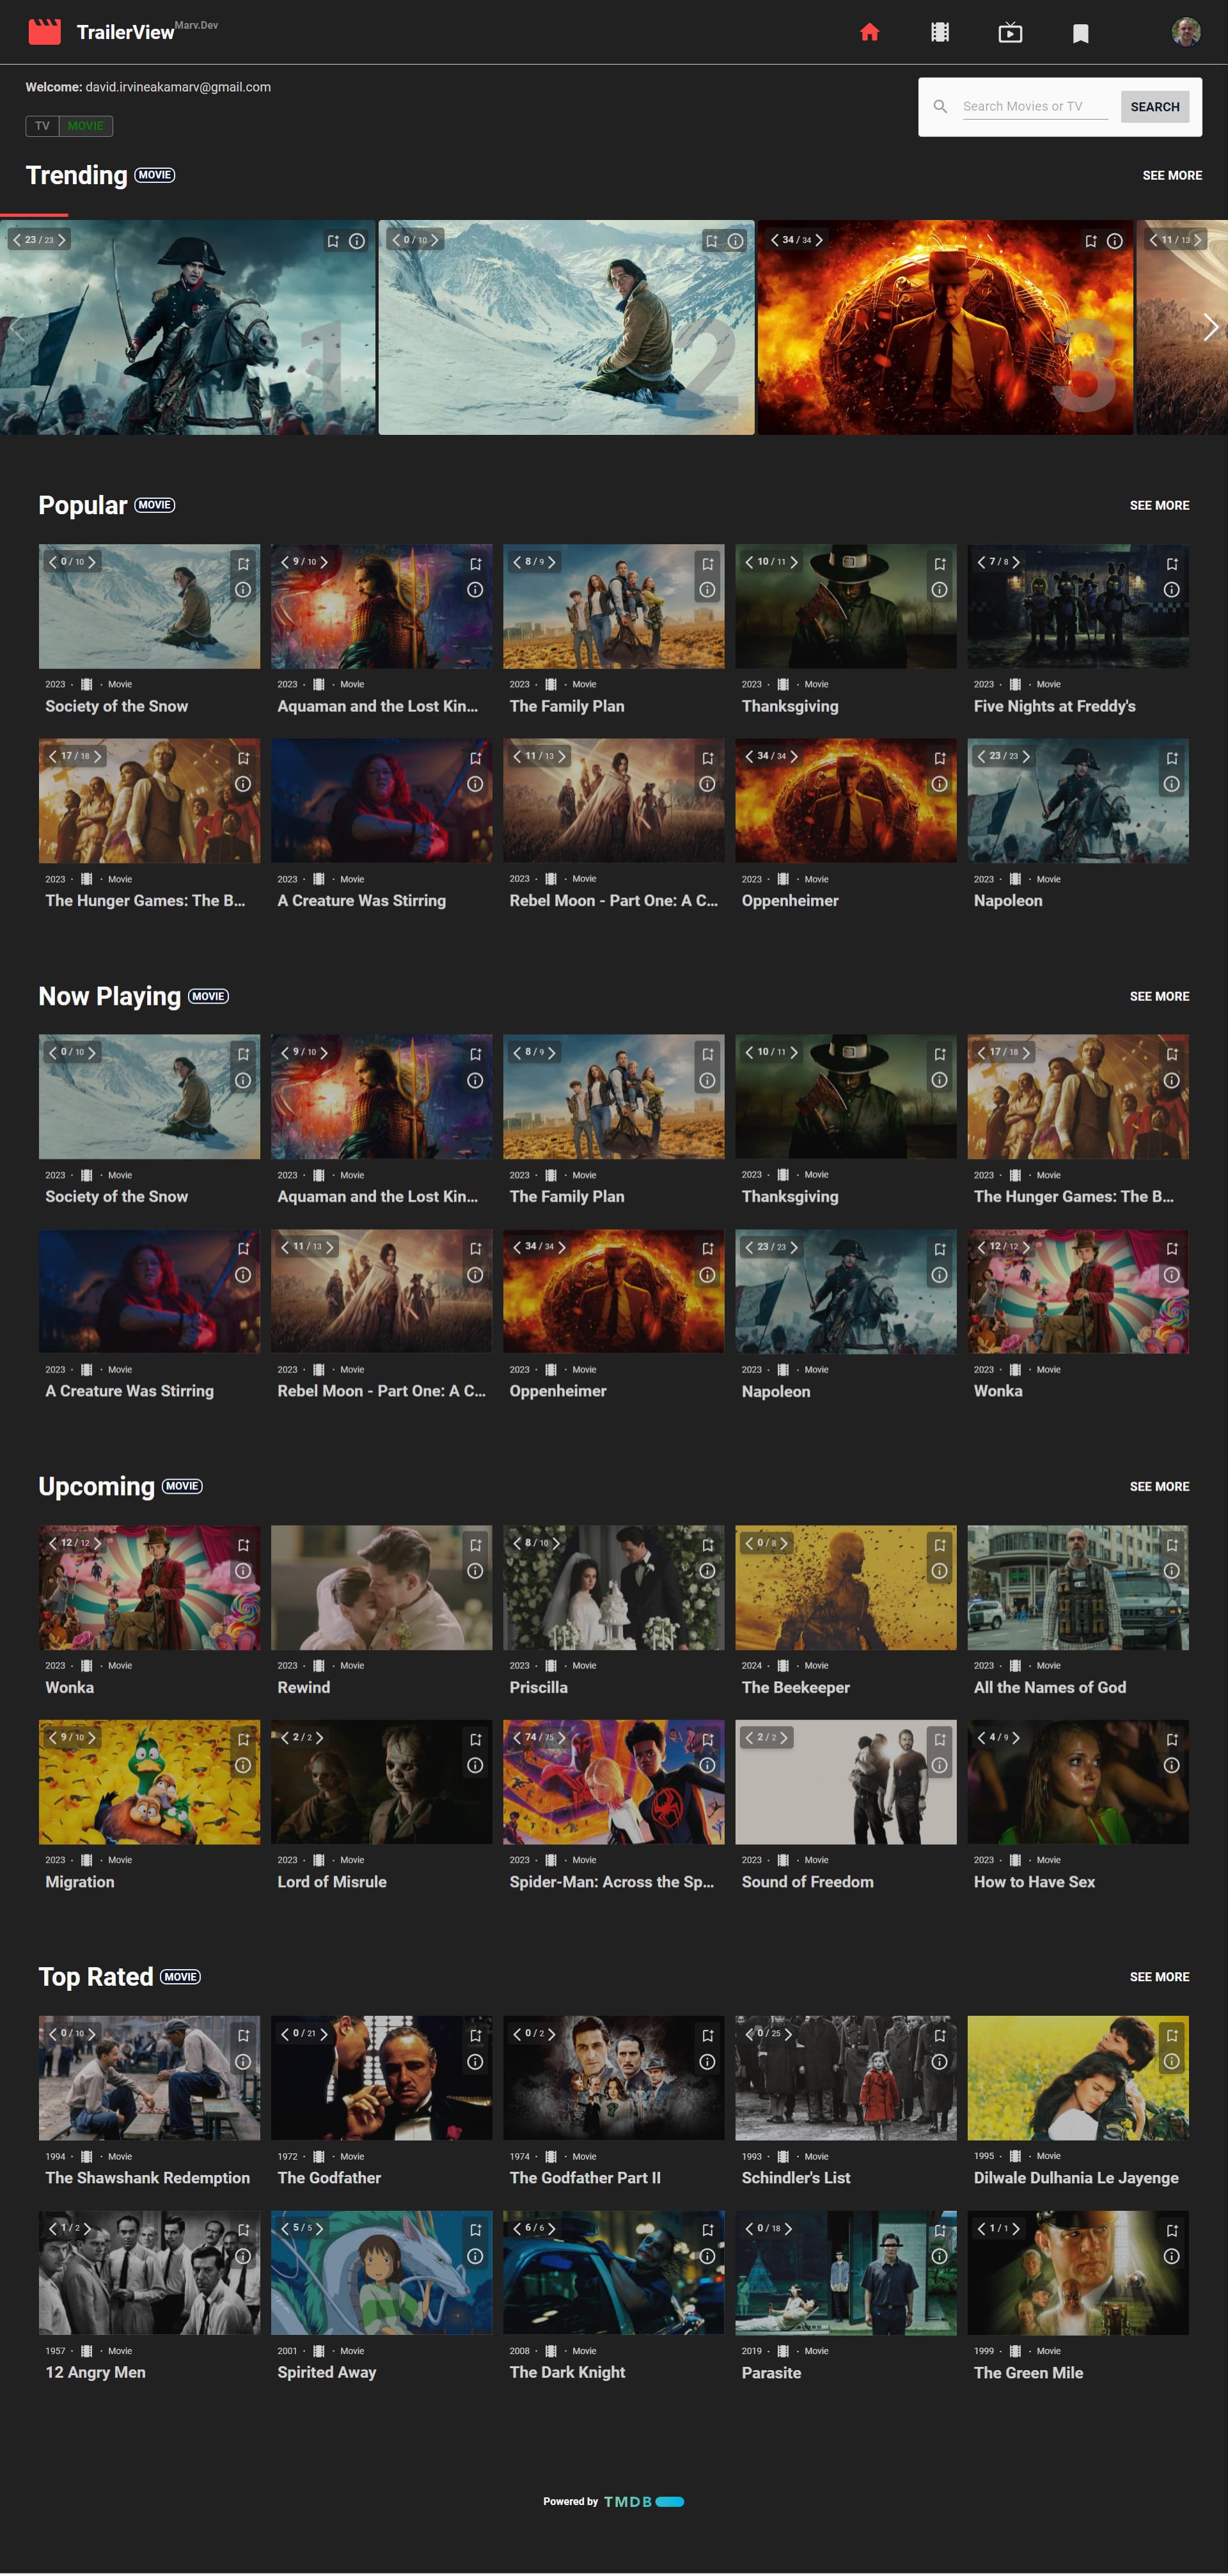Select MOVIE in the media type toggle
This screenshot has width=1228, height=2576.
coord(85,126)
